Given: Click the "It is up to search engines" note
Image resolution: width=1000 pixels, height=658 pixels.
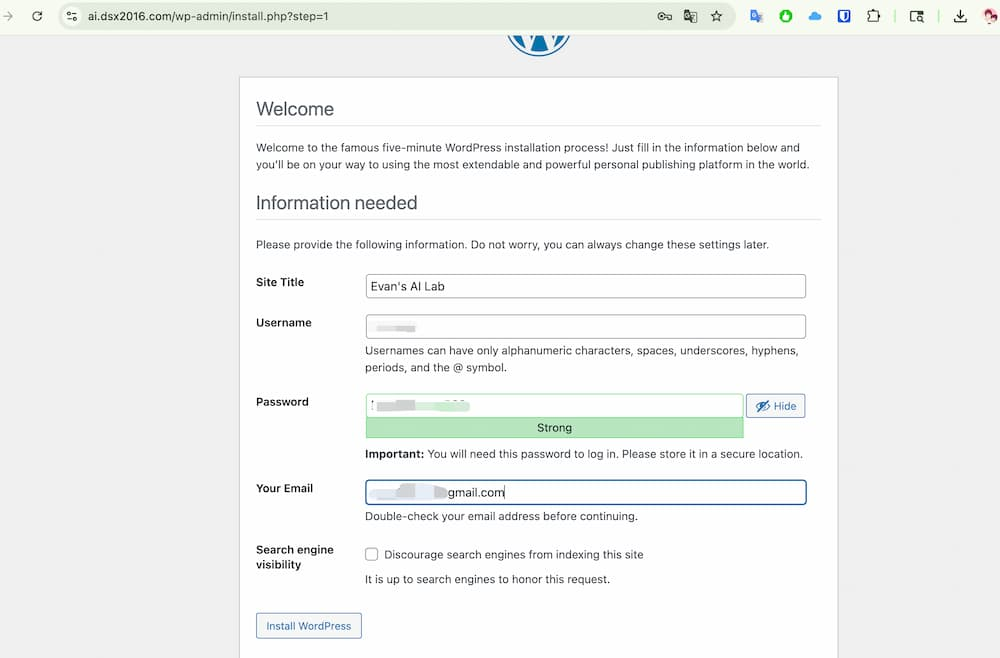Looking at the screenshot, I should (487, 580).
